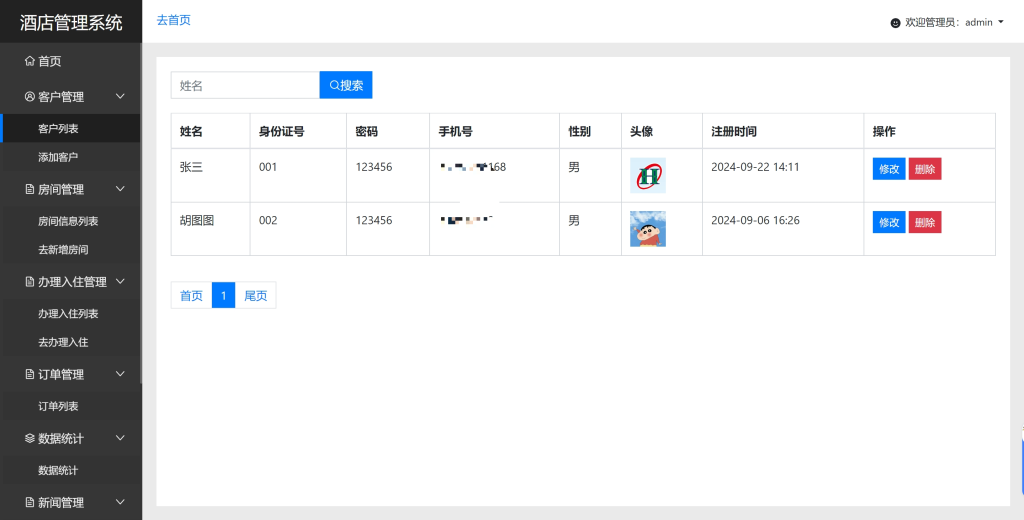Click 删除 button for 胡图图
The height and width of the screenshot is (520, 1024).
click(925, 222)
